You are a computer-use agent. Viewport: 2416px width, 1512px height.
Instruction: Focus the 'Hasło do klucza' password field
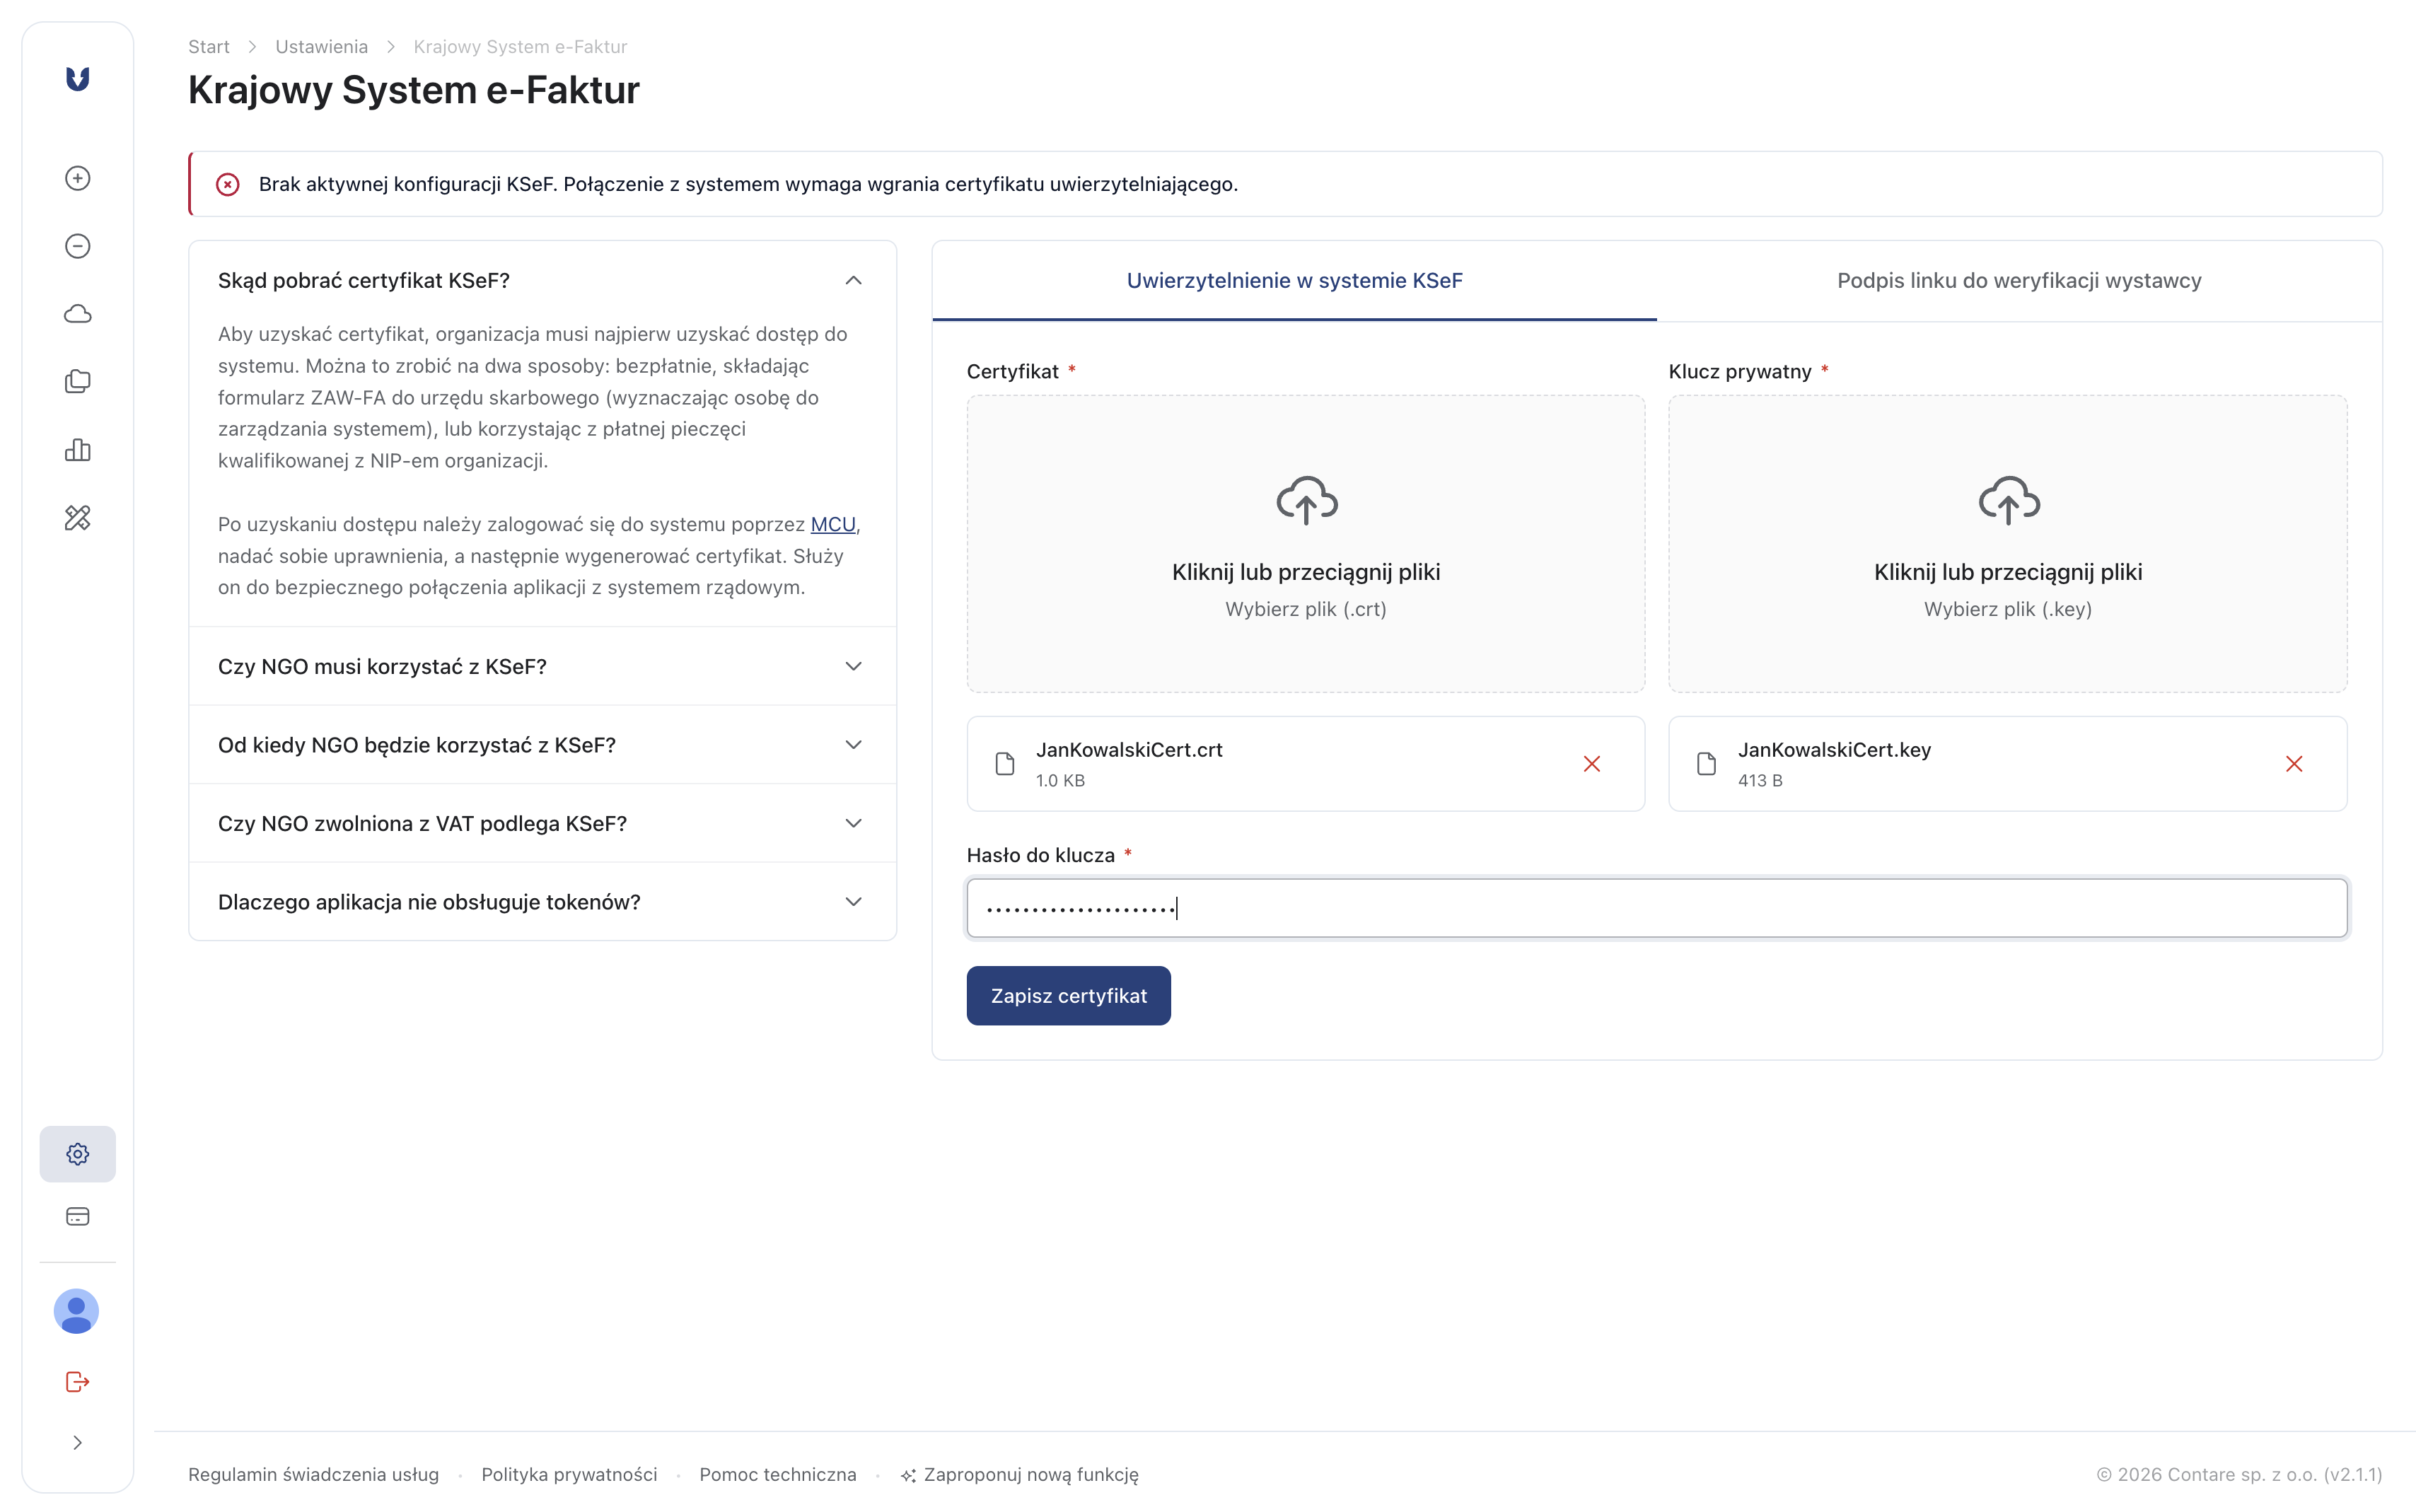click(x=1656, y=908)
